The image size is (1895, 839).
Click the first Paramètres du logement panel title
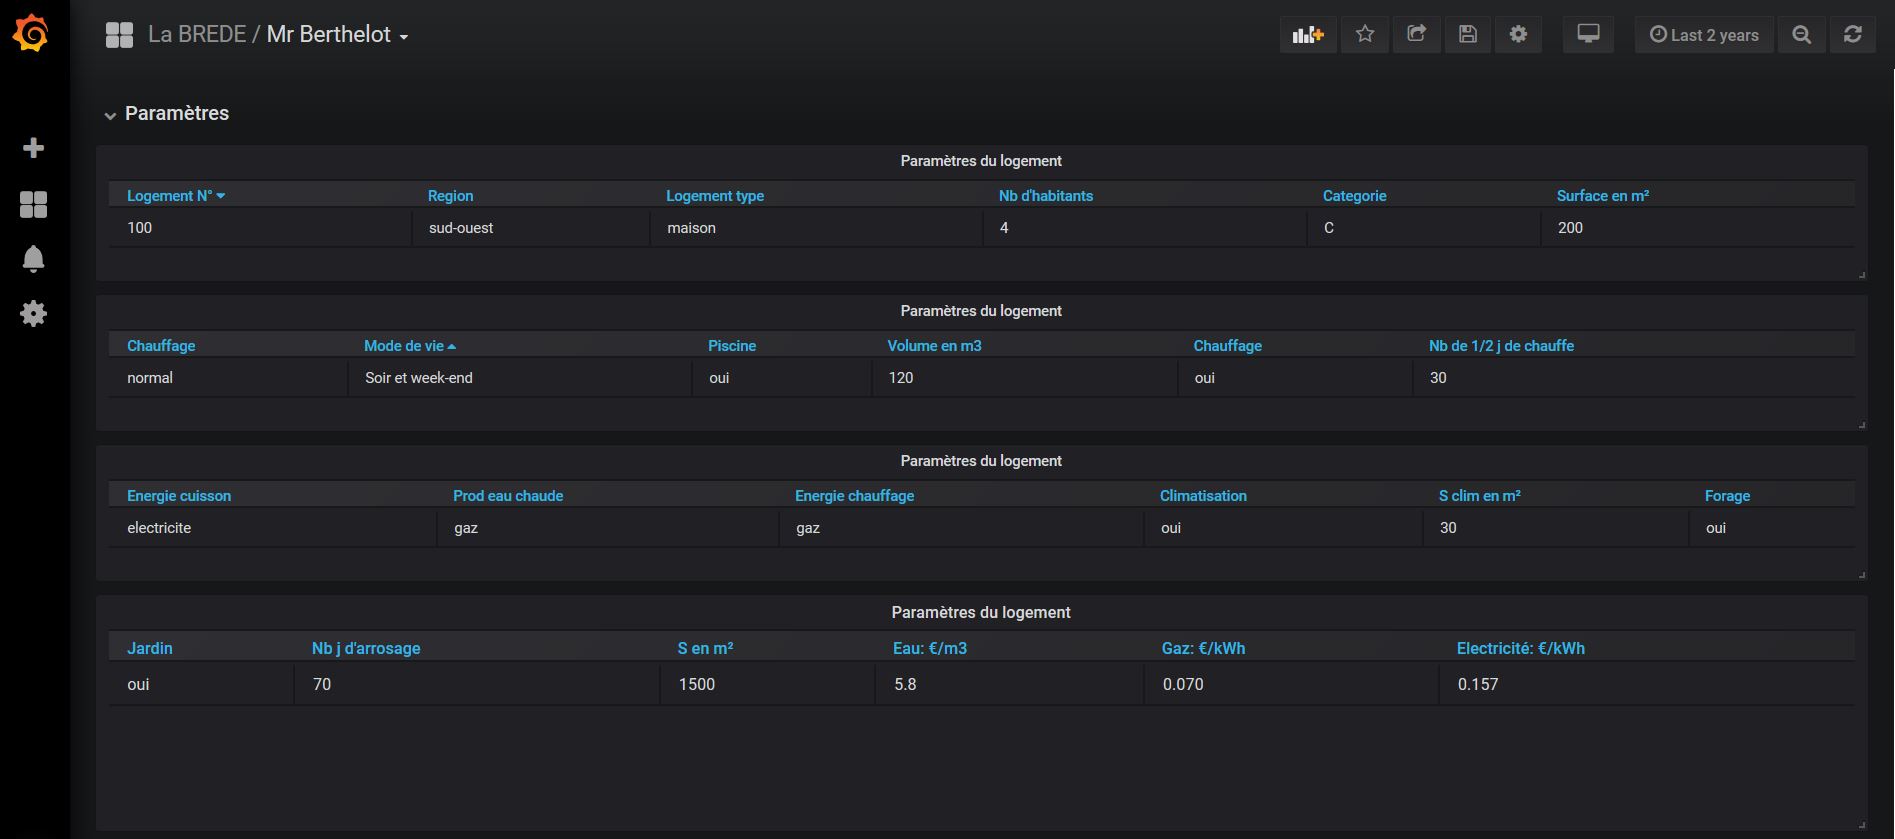pos(980,161)
